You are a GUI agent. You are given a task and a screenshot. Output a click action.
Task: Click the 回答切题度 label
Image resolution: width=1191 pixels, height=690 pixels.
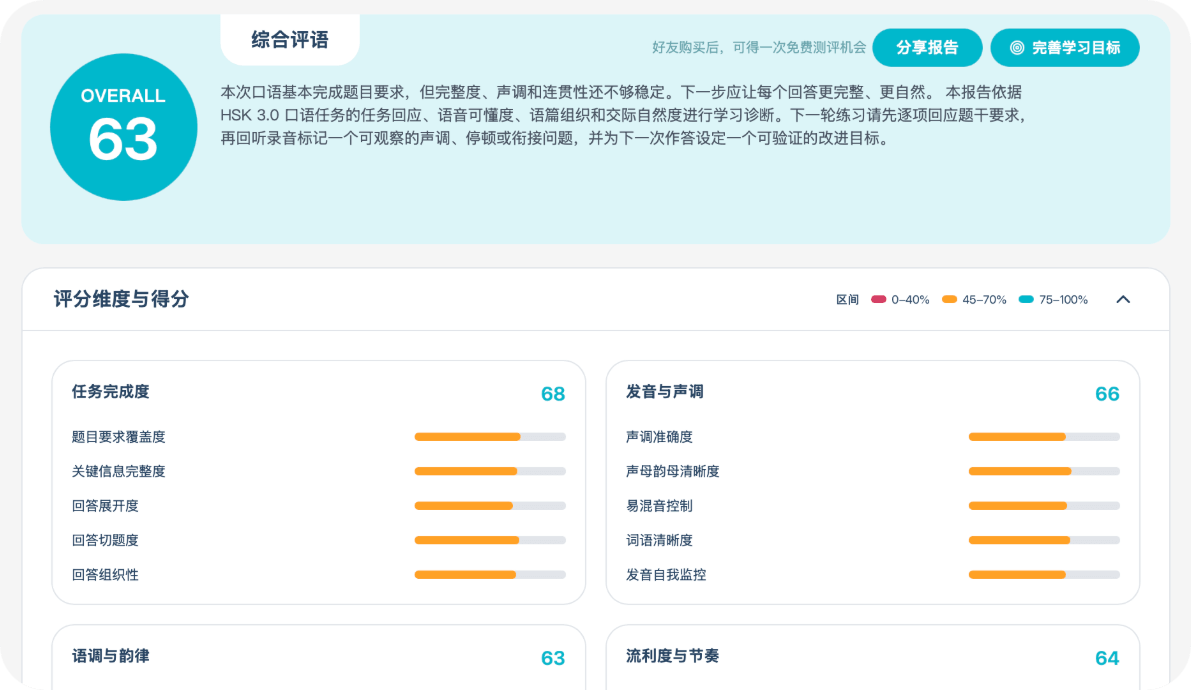click(105, 540)
